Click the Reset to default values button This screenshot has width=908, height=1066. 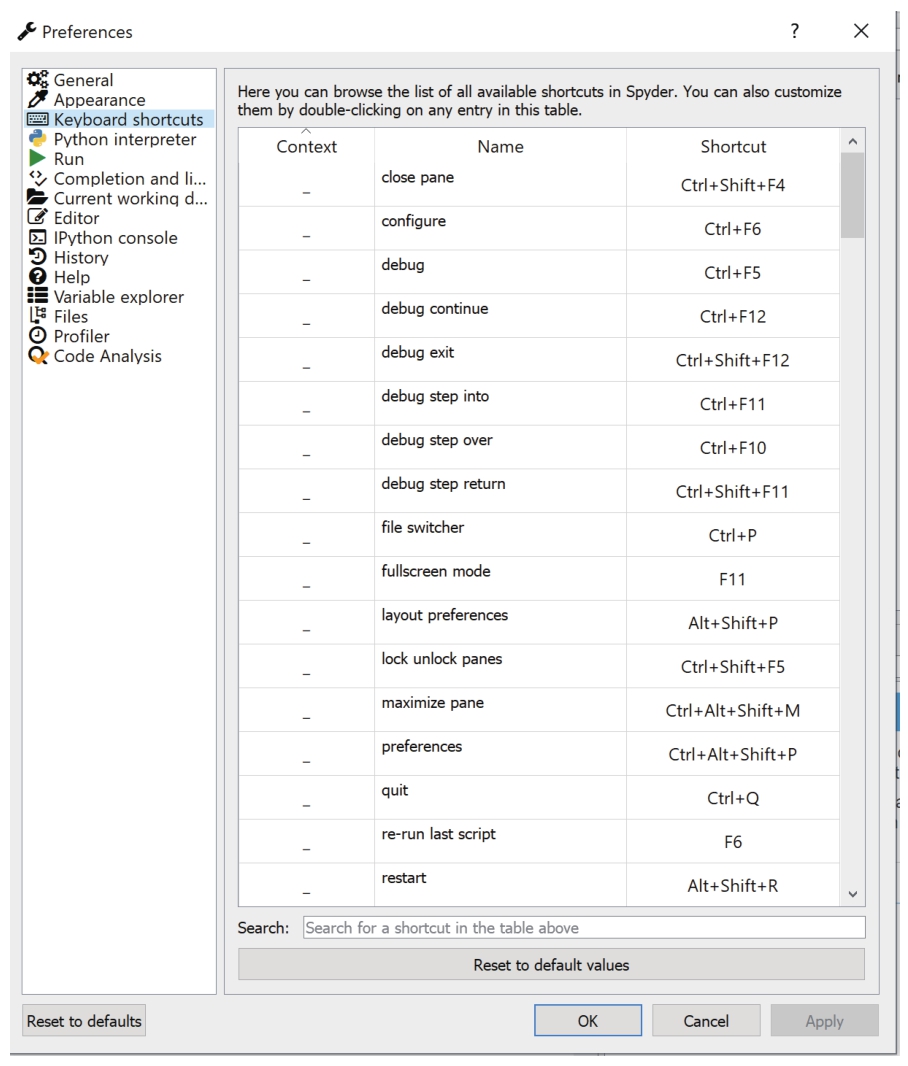[551, 965]
